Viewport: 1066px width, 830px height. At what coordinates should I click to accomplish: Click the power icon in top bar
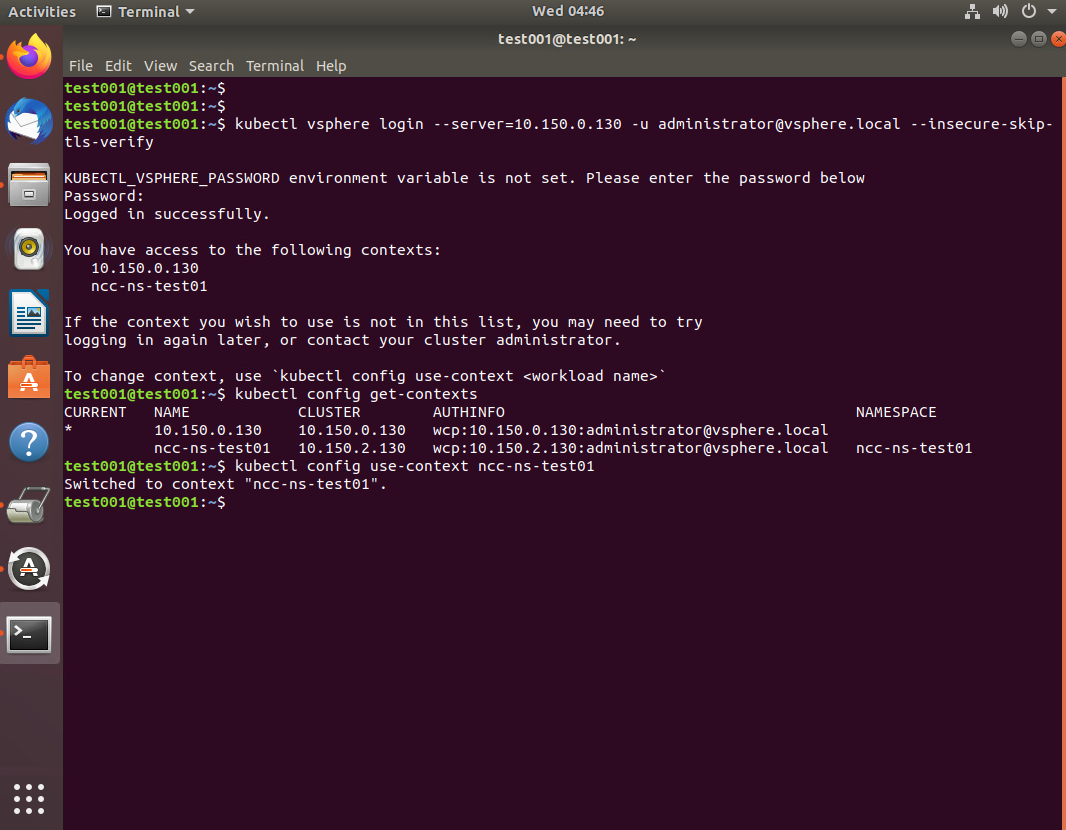[1029, 12]
